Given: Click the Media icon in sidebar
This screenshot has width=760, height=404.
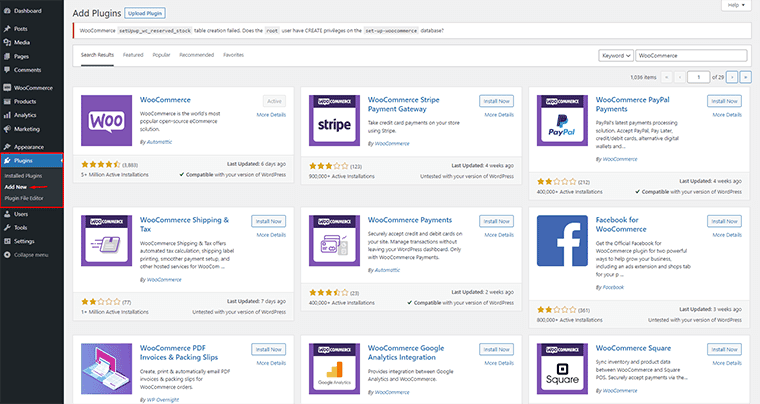Looking at the screenshot, I should (7, 43).
